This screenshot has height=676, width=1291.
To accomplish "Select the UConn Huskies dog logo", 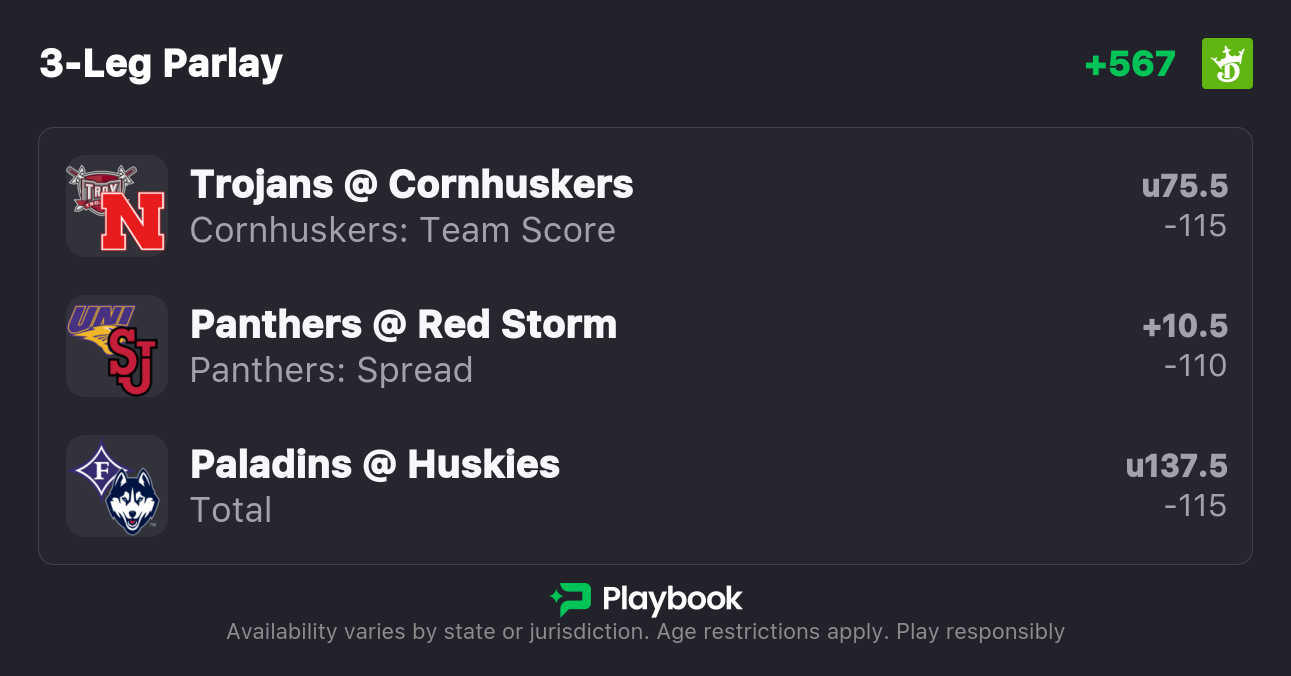I will (133, 502).
